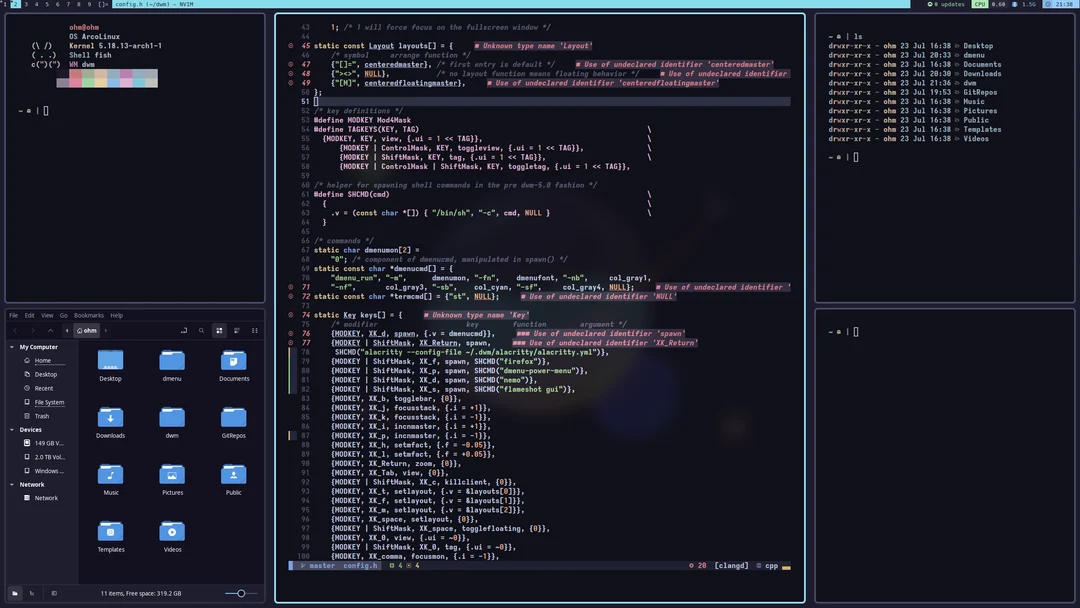Click the memory usage indicator in the top bar

1025,4
